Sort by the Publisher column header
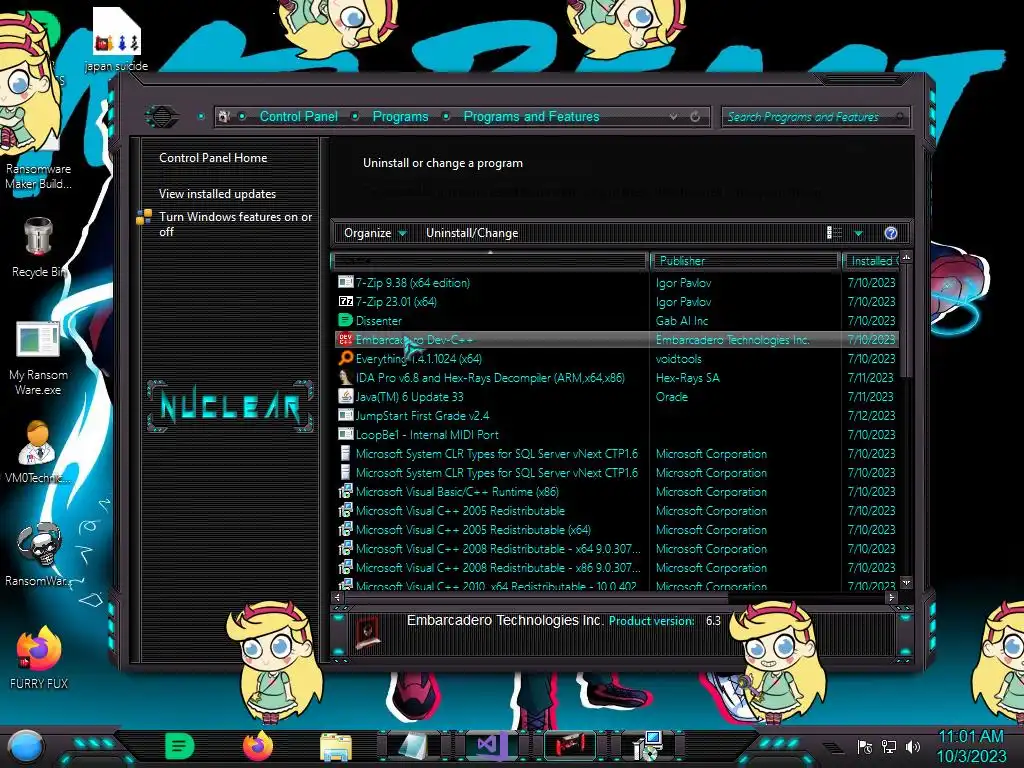Image resolution: width=1024 pixels, height=768 pixels. pyautogui.click(x=744, y=261)
